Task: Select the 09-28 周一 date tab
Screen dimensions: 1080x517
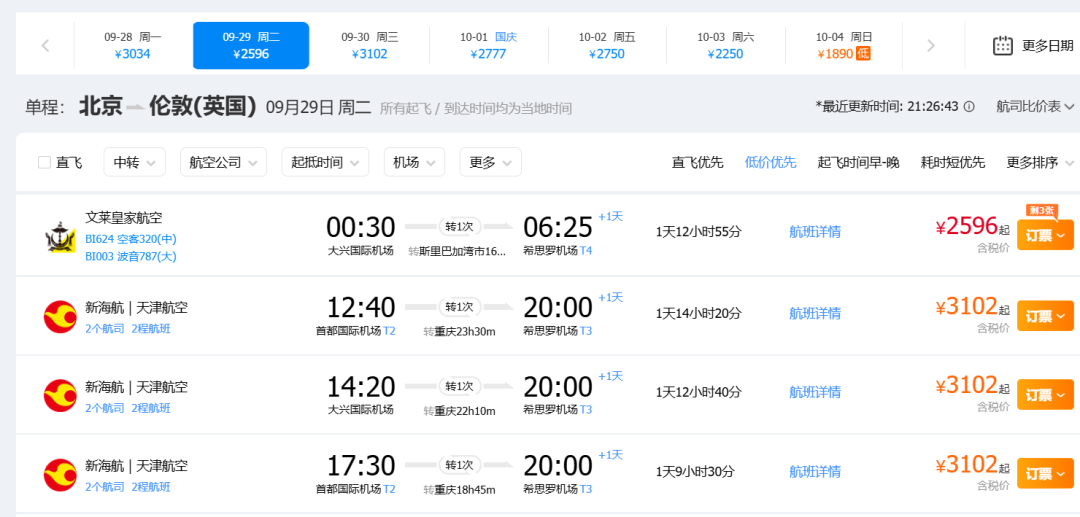Action: (x=133, y=45)
